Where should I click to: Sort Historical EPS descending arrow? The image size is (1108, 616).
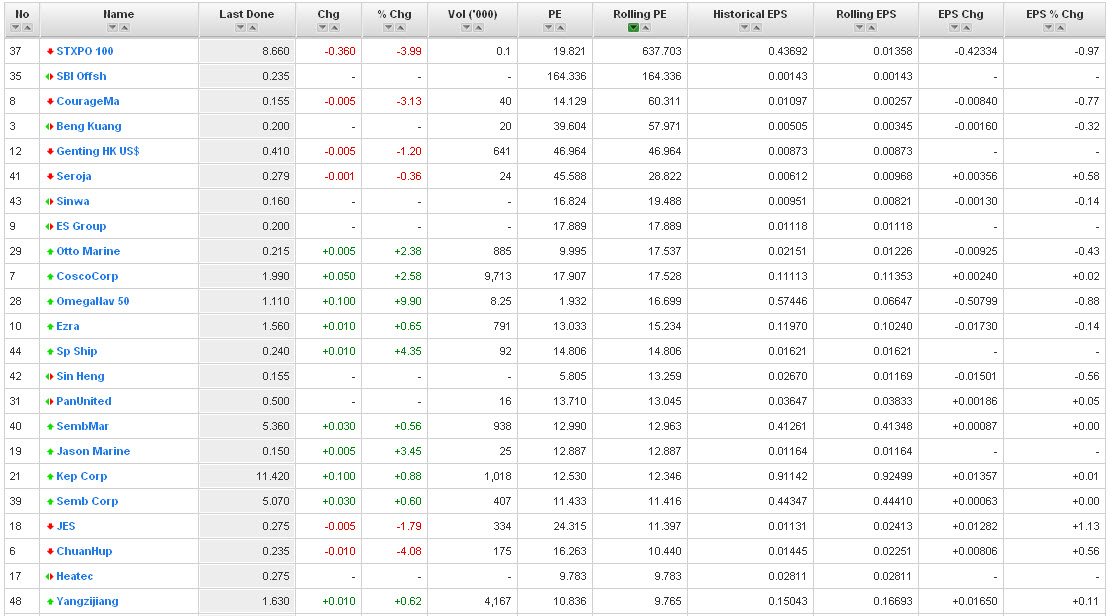click(x=744, y=28)
